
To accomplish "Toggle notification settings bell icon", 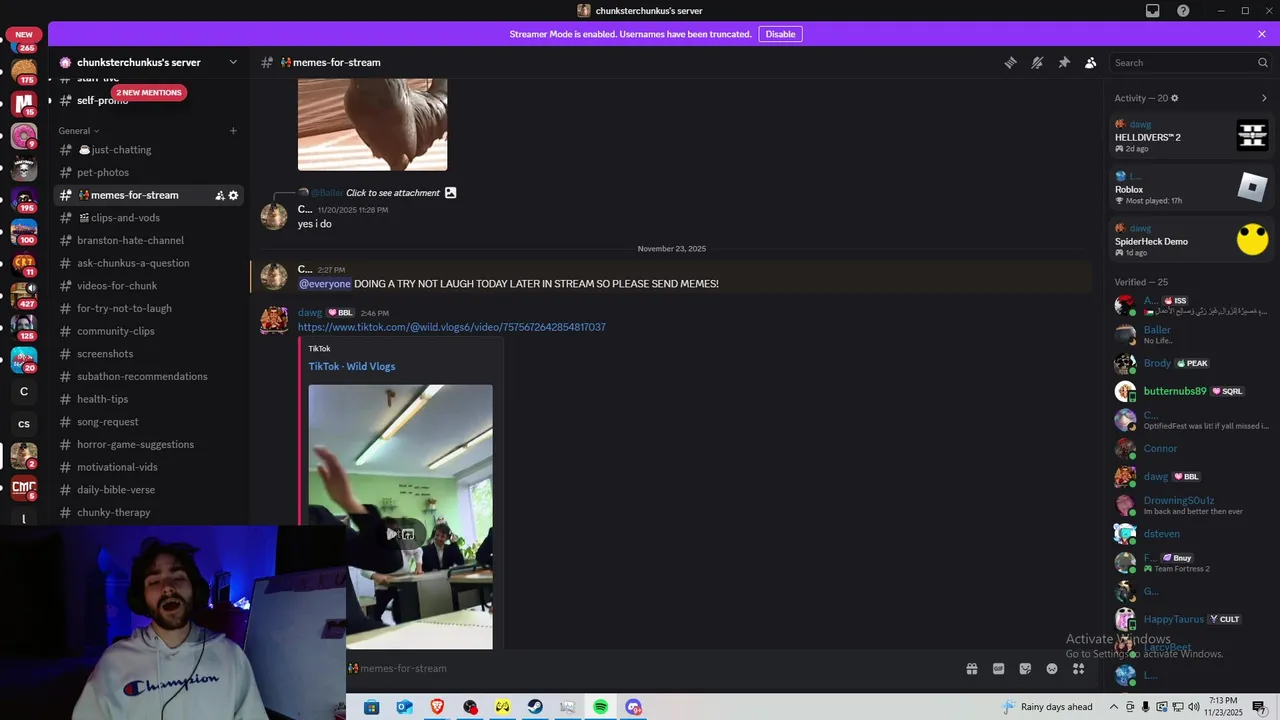I will [1037, 62].
